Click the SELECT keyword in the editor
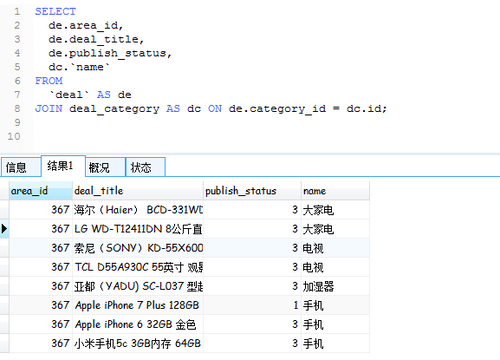Screen dimensions: 500x360 tap(55, 12)
